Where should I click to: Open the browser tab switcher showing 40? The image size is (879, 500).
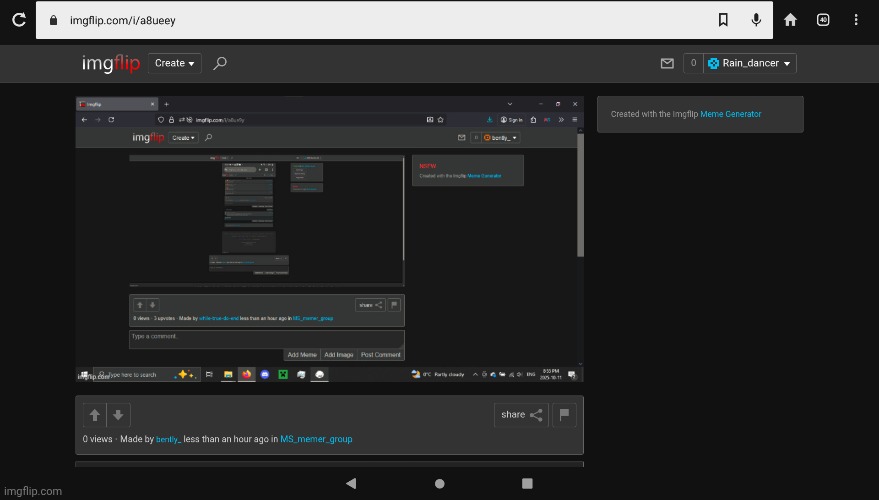point(823,20)
